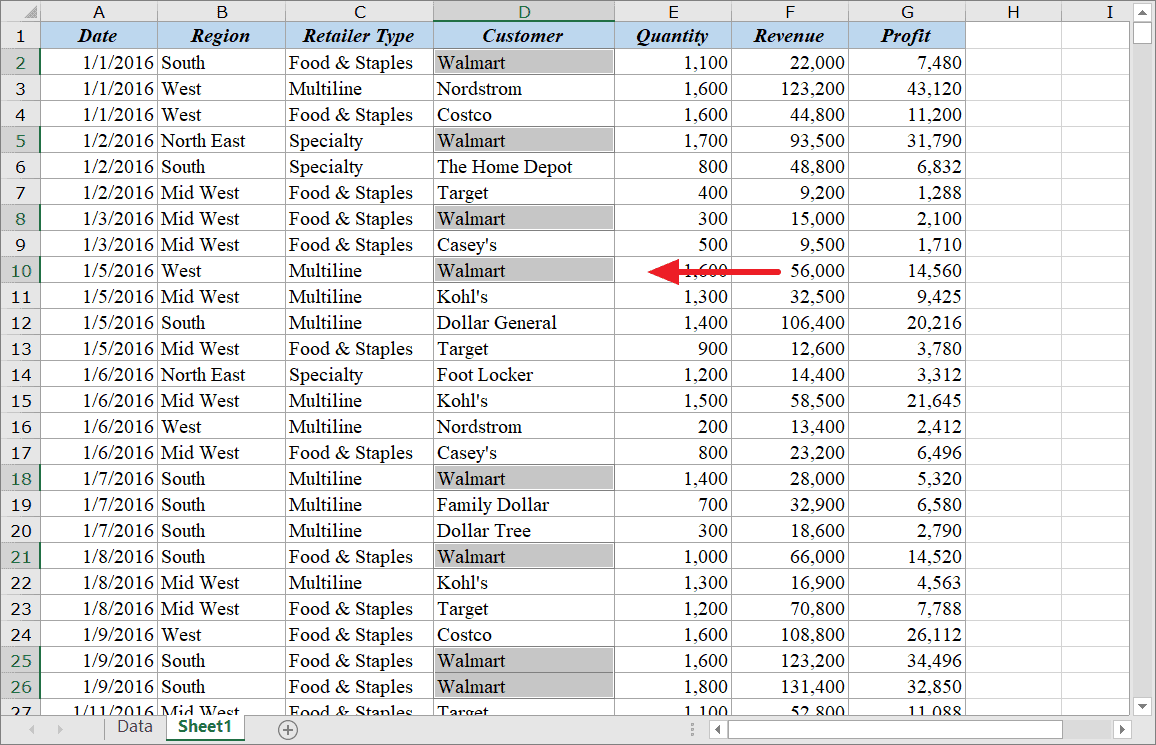
Task: Select the Revenue header cell
Action: (789, 35)
